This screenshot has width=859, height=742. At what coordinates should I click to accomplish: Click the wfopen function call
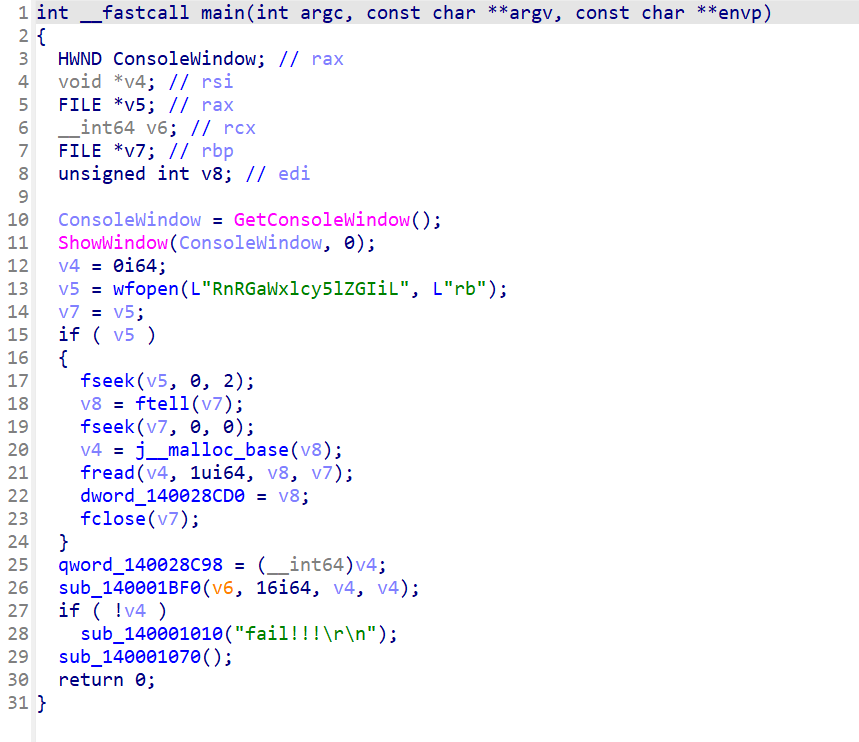click(146, 289)
